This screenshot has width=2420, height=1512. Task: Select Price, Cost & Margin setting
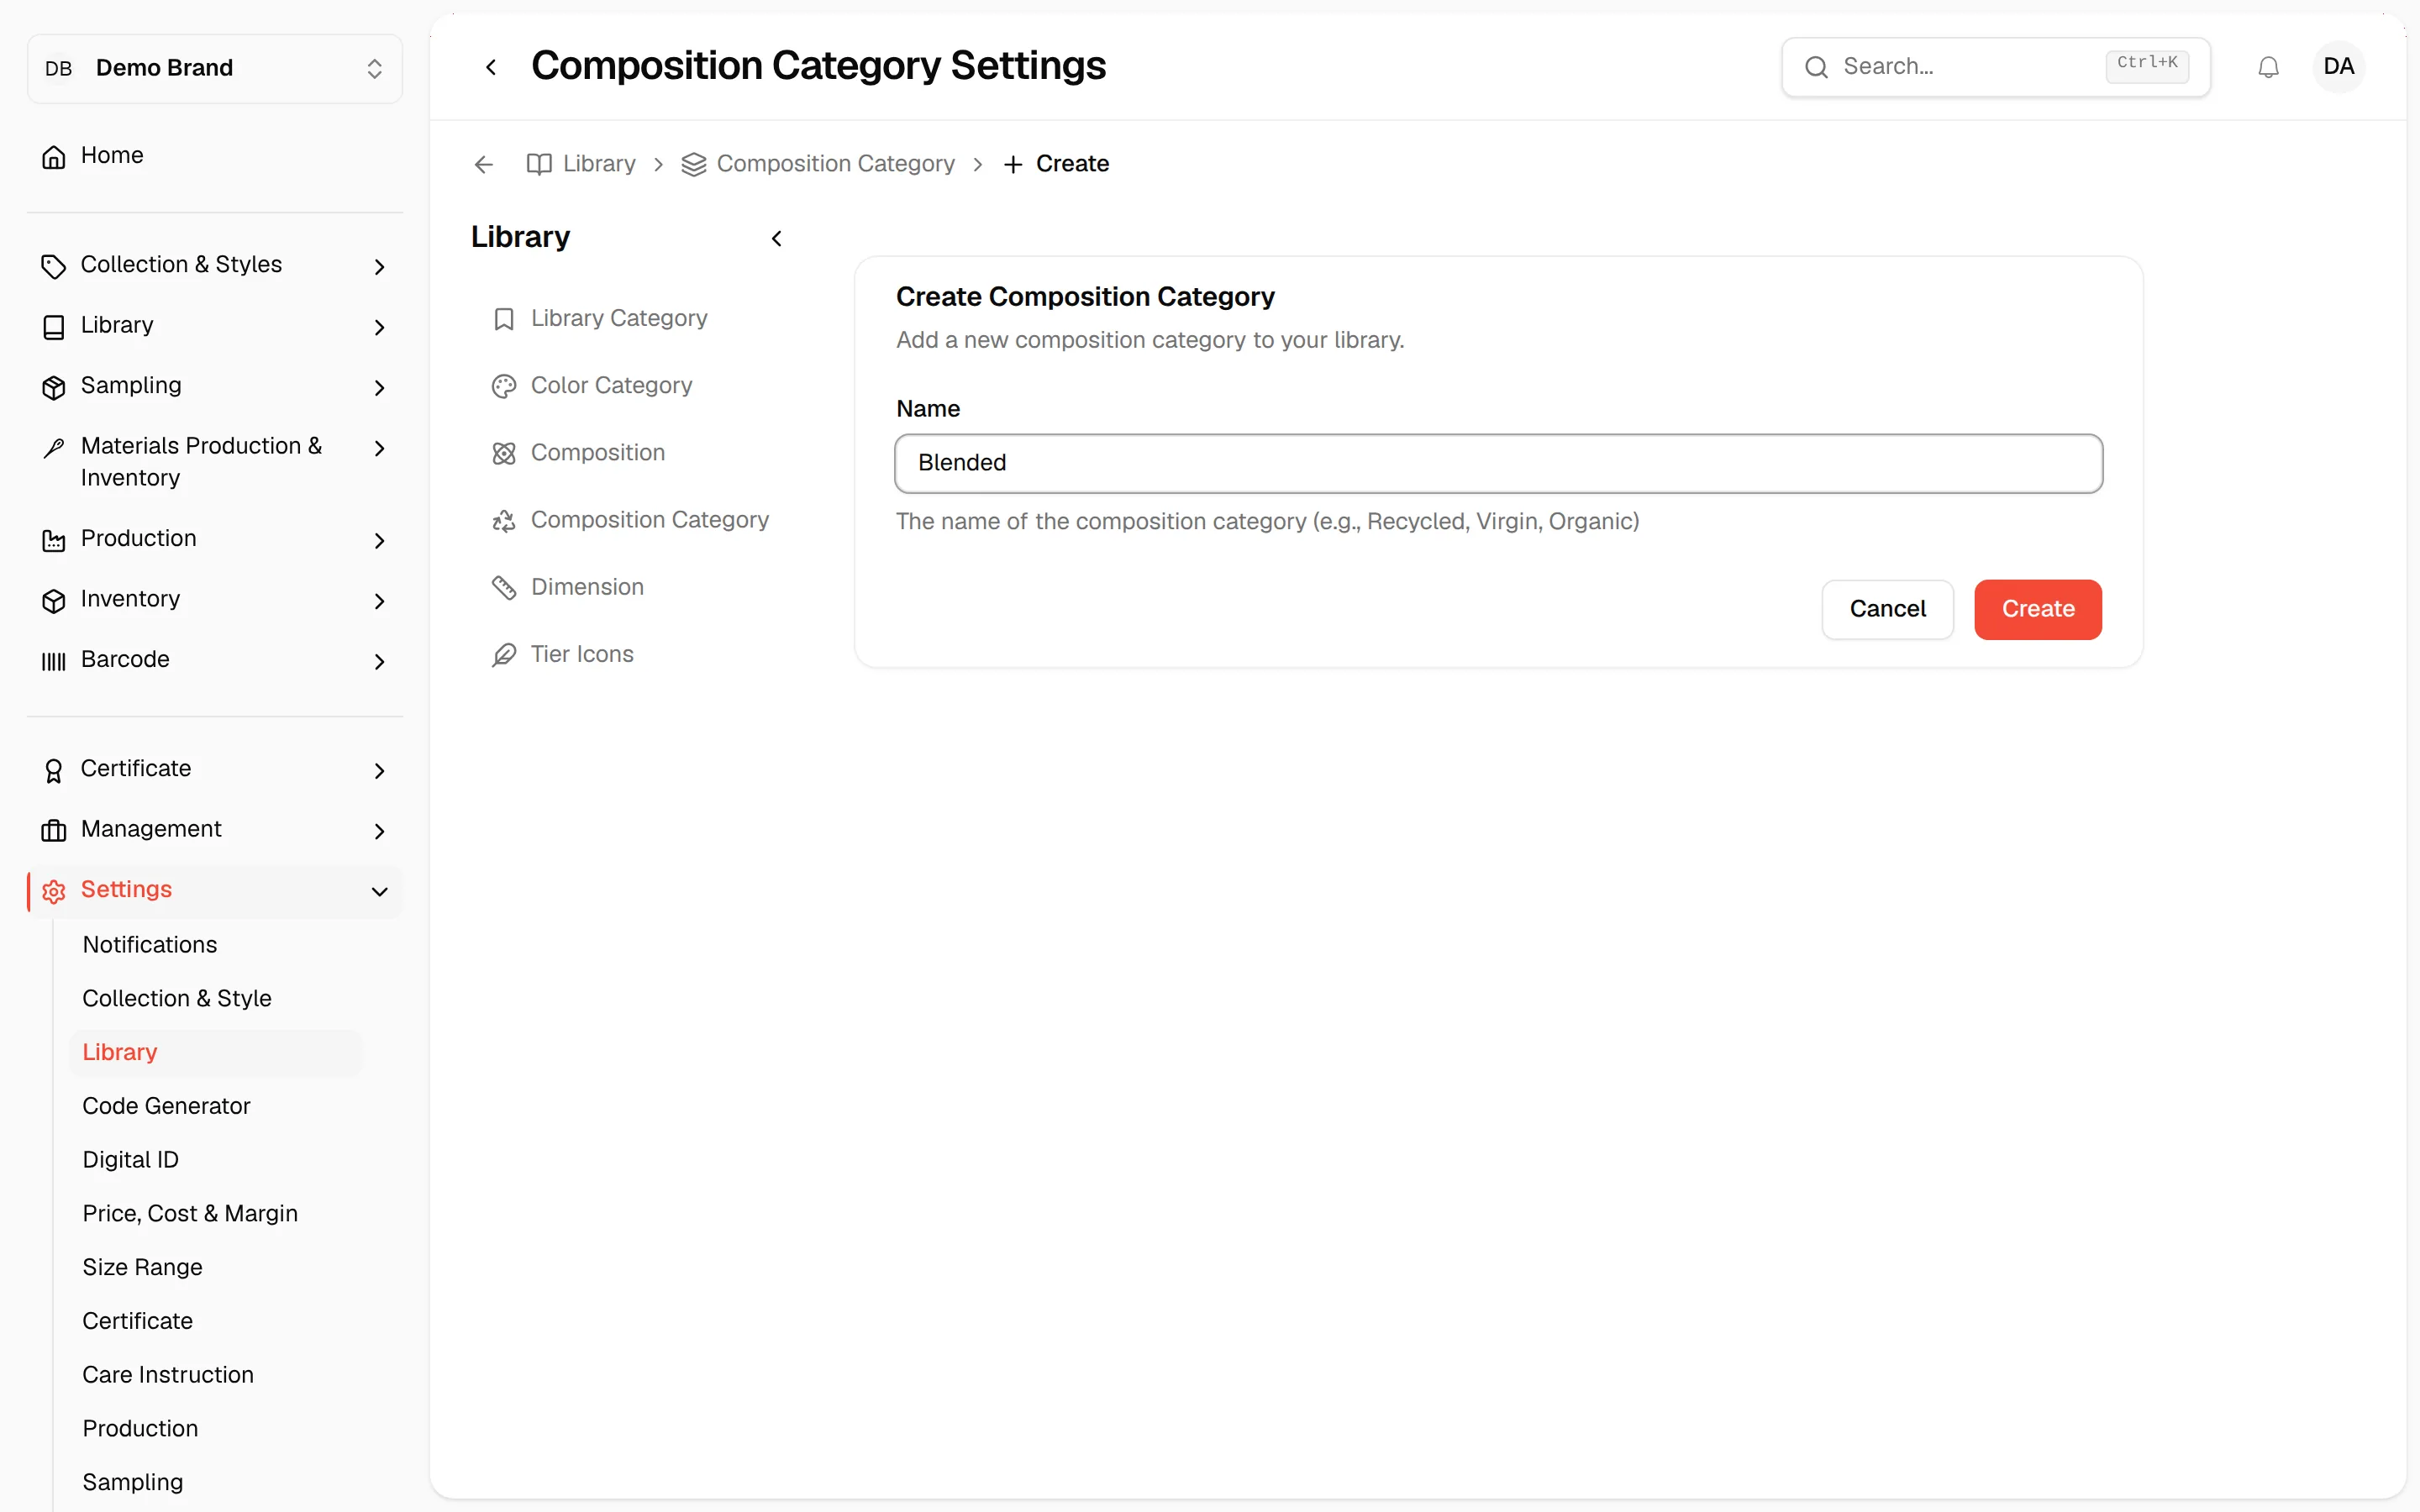pyautogui.click(x=190, y=1214)
